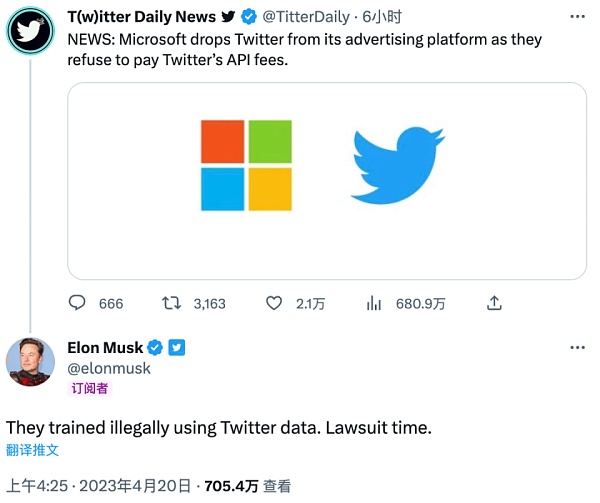Click the 2023年4月20日 timestamp

135,486
